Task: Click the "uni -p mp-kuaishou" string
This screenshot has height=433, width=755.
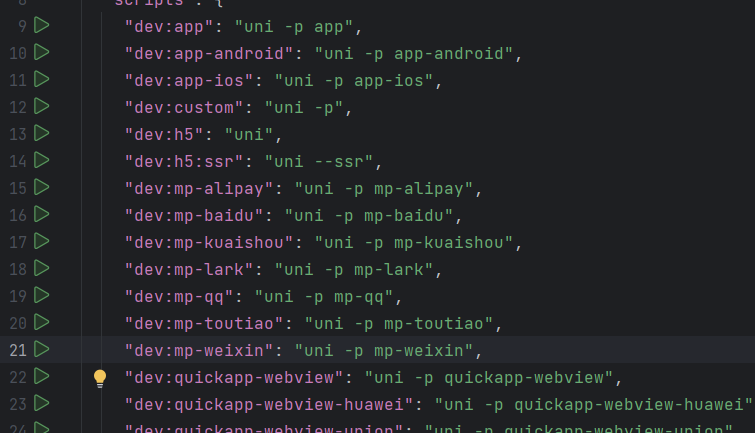Action: click(x=414, y=243)
